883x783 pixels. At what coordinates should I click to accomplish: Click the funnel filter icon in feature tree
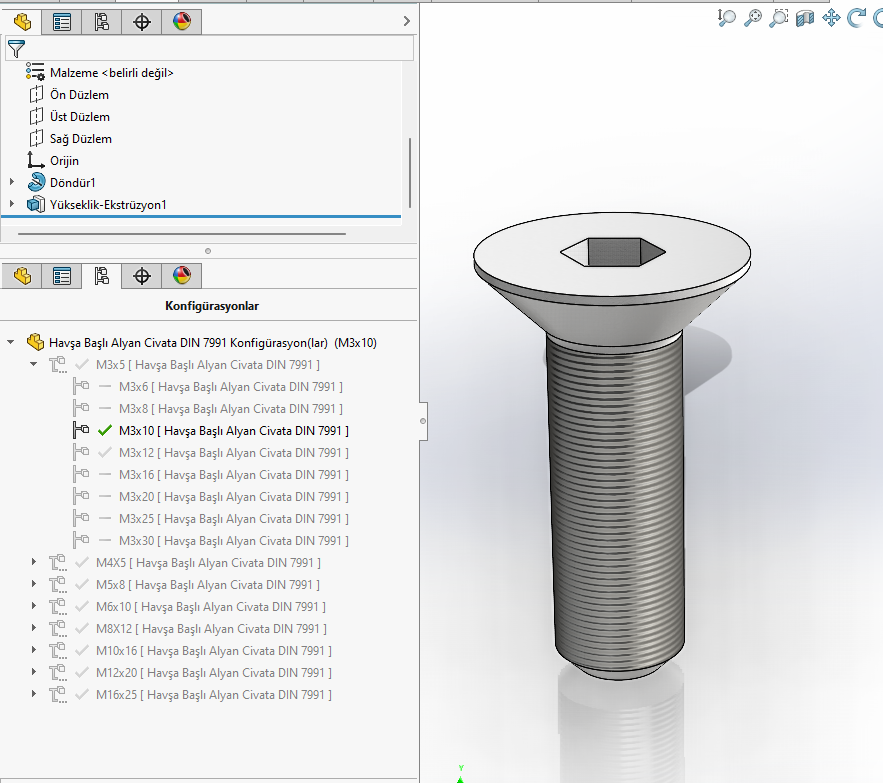point(16,48)
